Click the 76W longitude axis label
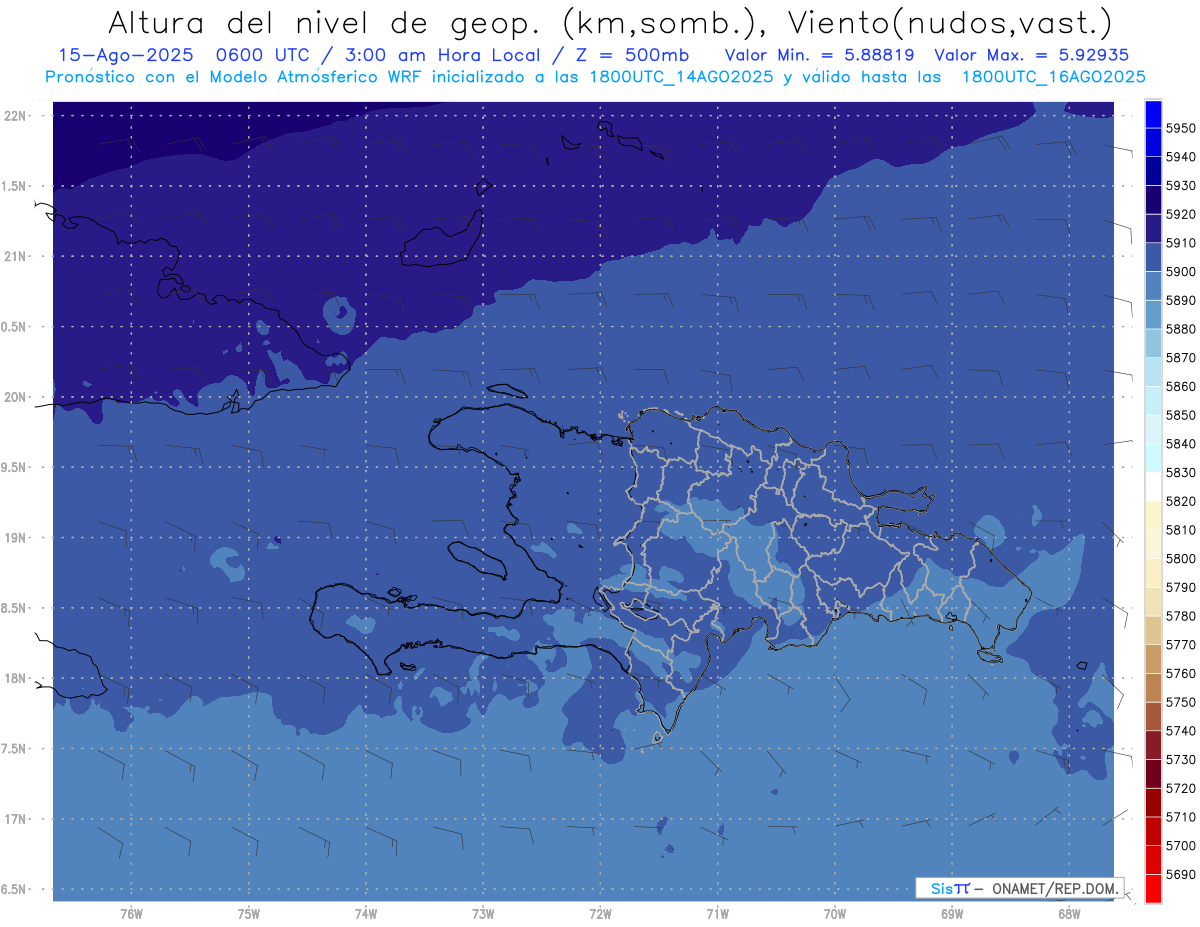This screenshot has height=927, width=1200. 131,914
